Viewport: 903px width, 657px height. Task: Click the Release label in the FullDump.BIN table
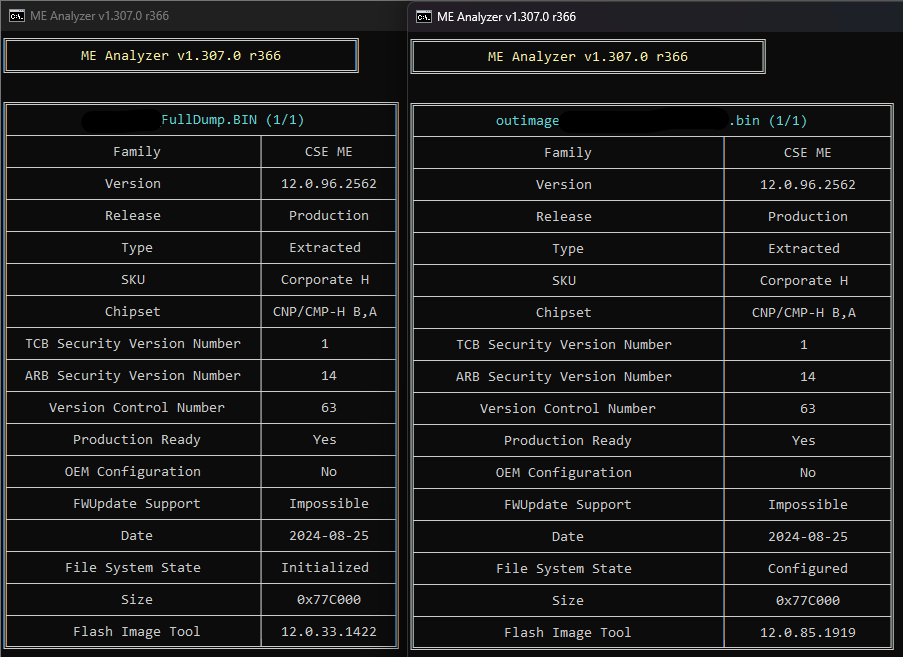tap(132, 216)
